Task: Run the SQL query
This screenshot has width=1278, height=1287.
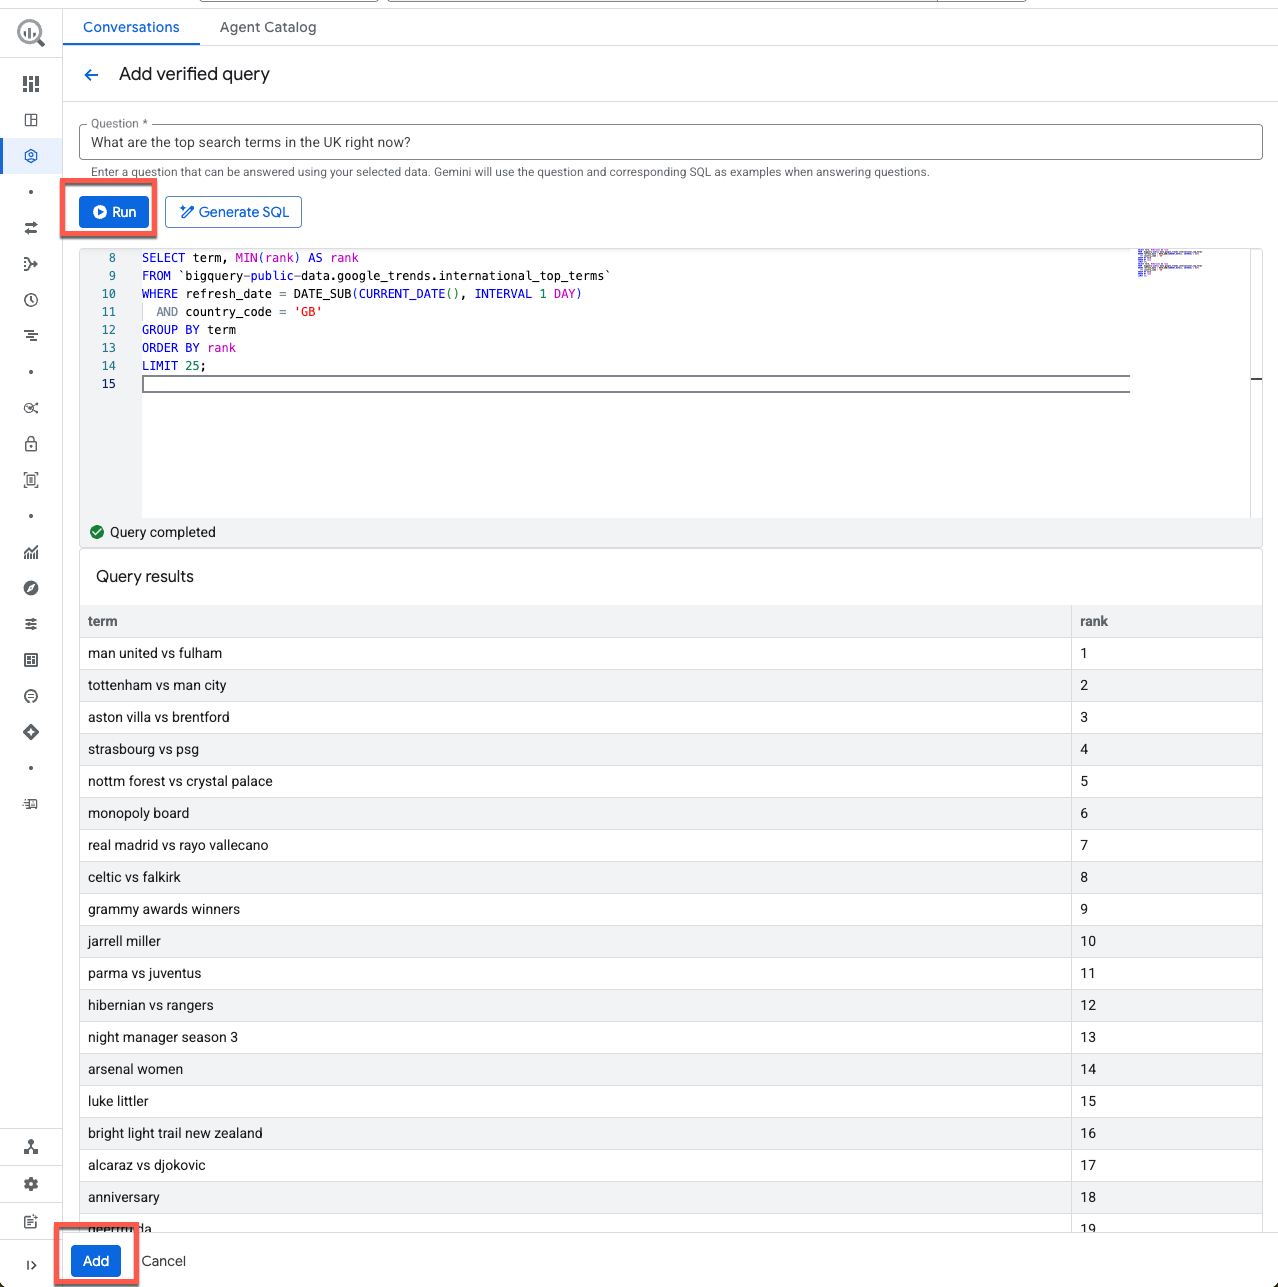Action: [114, 212]
